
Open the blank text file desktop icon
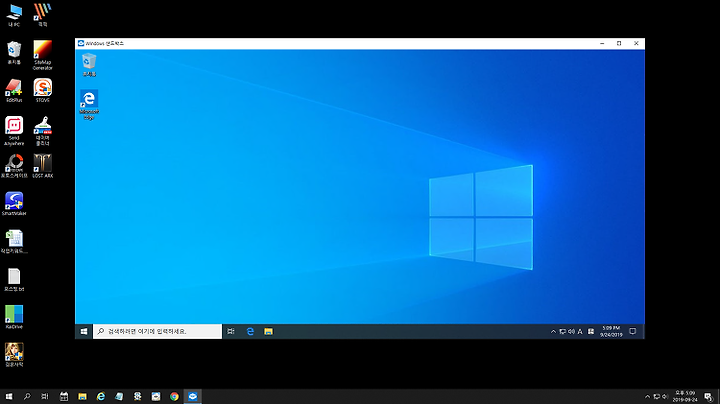point(14,280)
